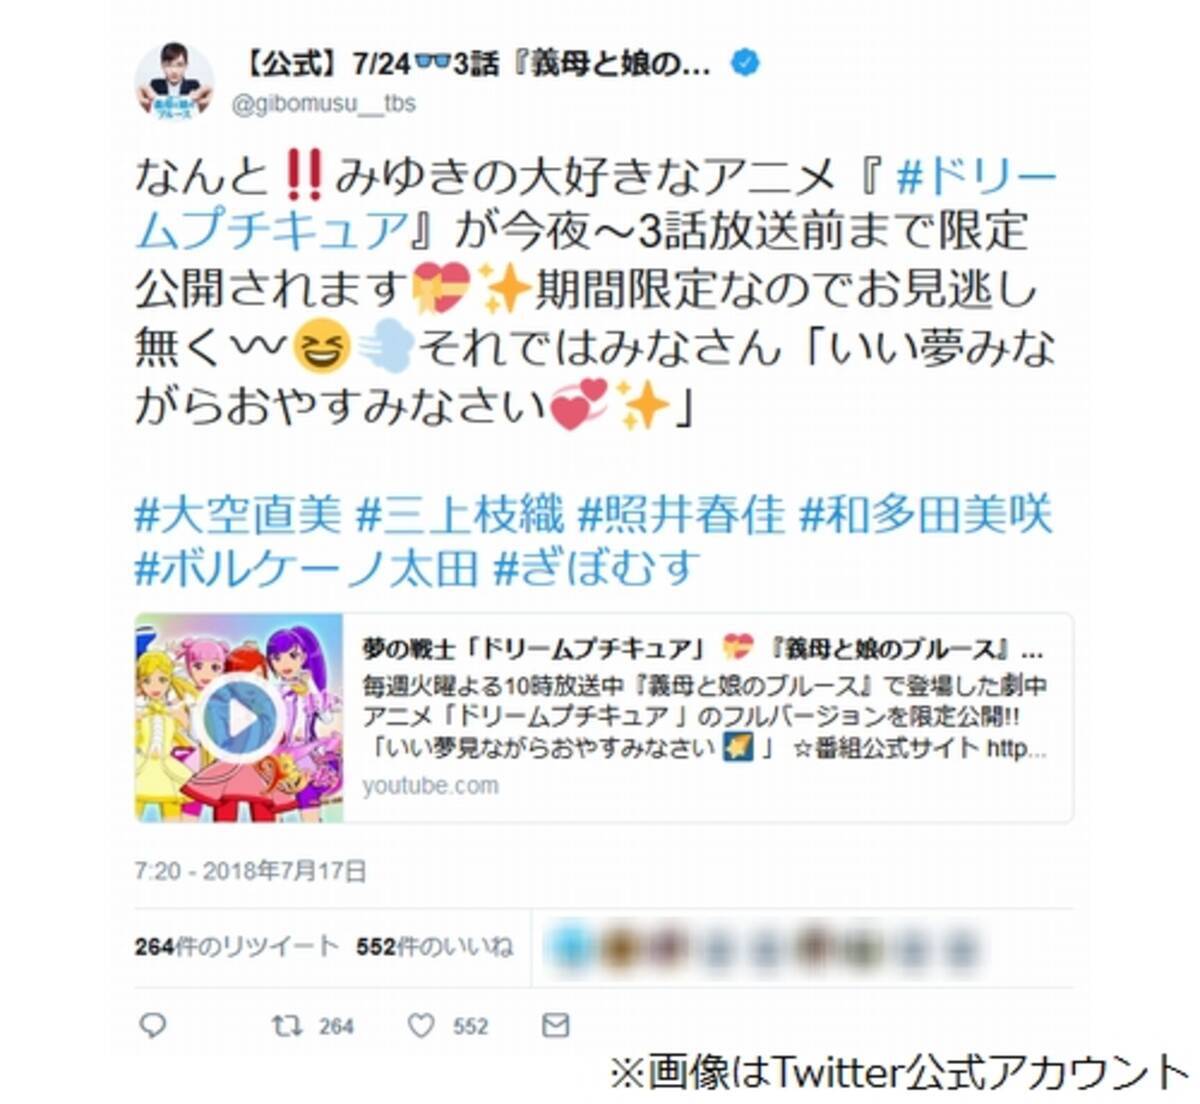Viewport: 1200px width, 1104px height.
Task: Open hashtag #三上枝織
Action: click(x=460, y=516)
